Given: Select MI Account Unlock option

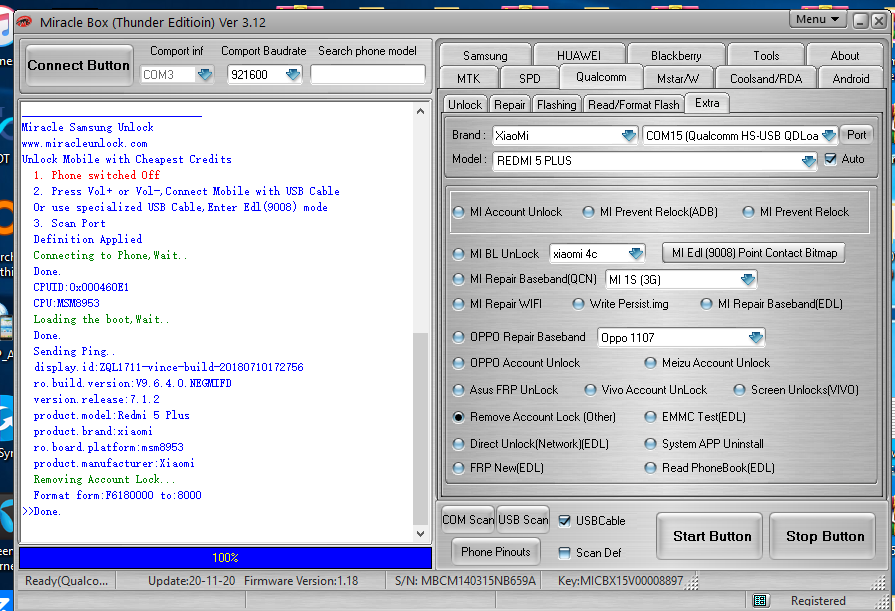Looking at the screenshot, I should (507, 212).
